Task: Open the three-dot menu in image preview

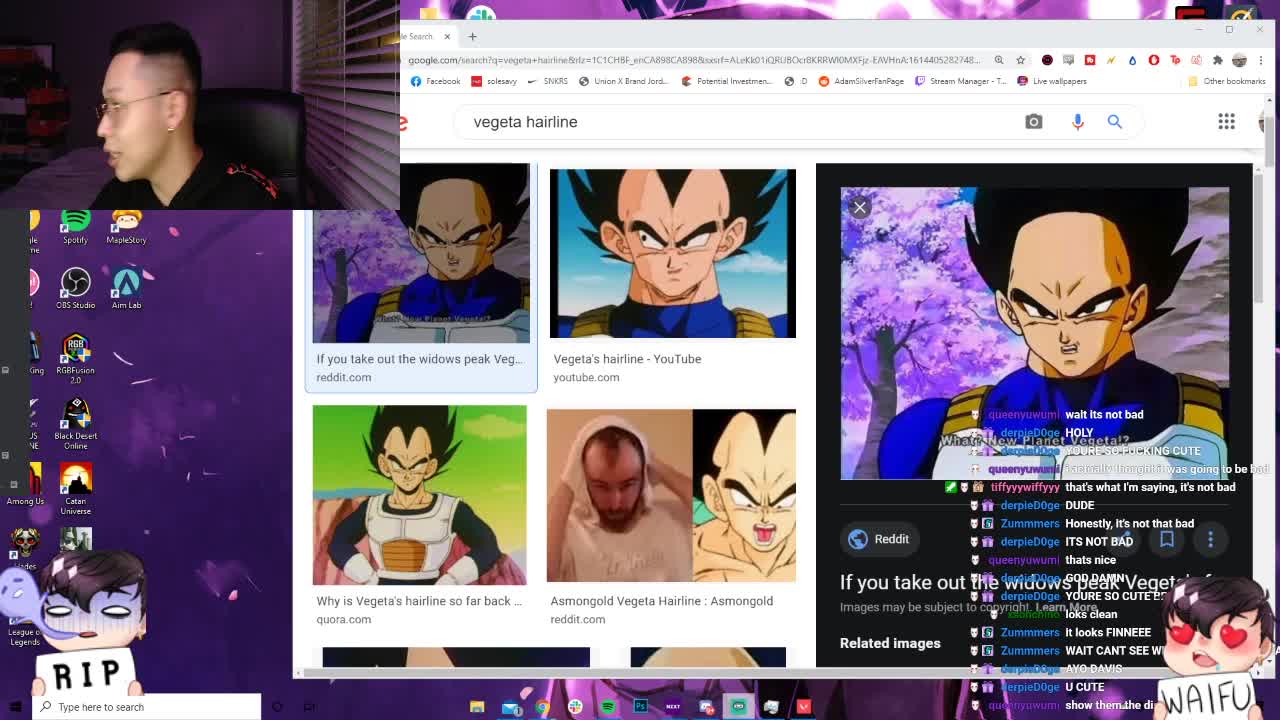Action: click(x=1210, y=540)
